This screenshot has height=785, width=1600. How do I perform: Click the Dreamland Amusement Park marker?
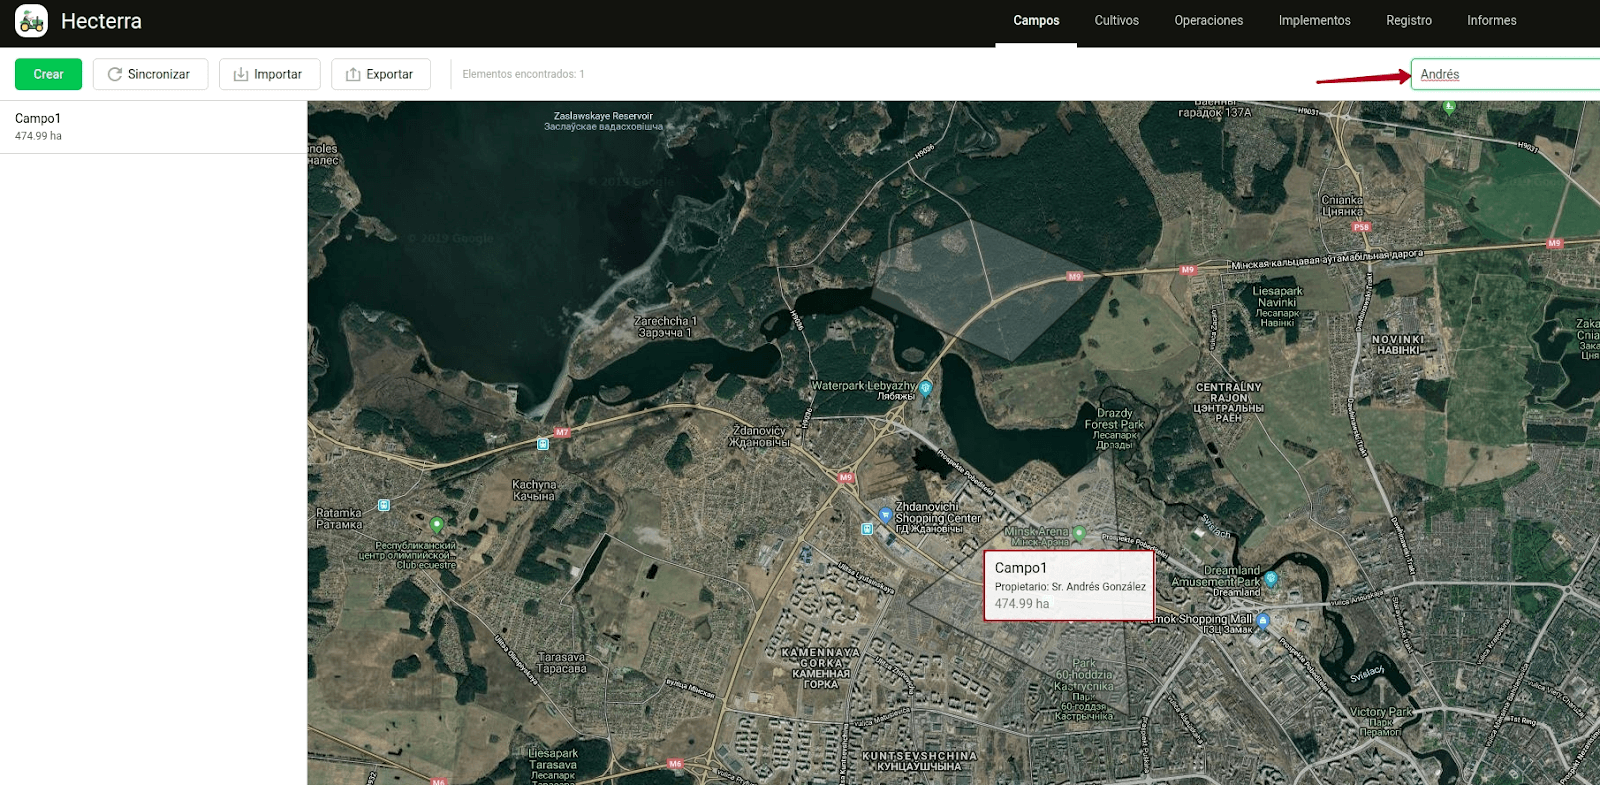click(1271, 578)
